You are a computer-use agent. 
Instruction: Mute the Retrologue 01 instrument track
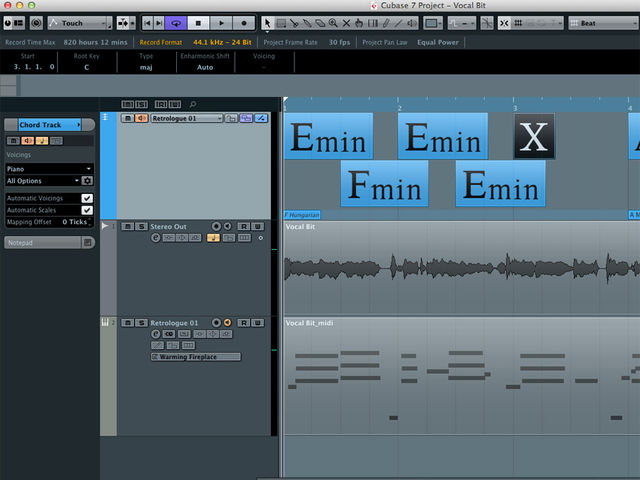128,323
